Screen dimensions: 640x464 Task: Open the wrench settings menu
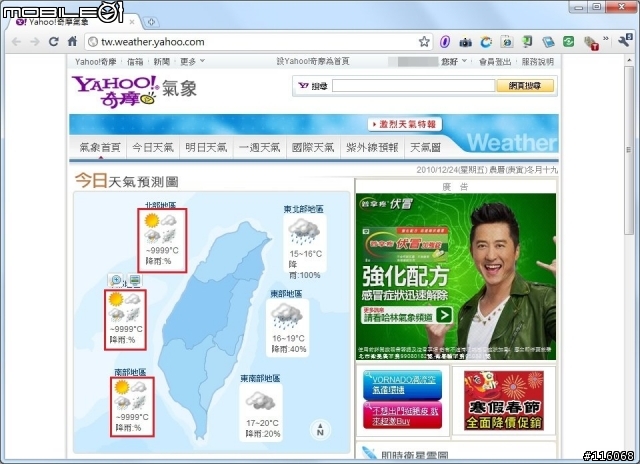pos(625,41)
